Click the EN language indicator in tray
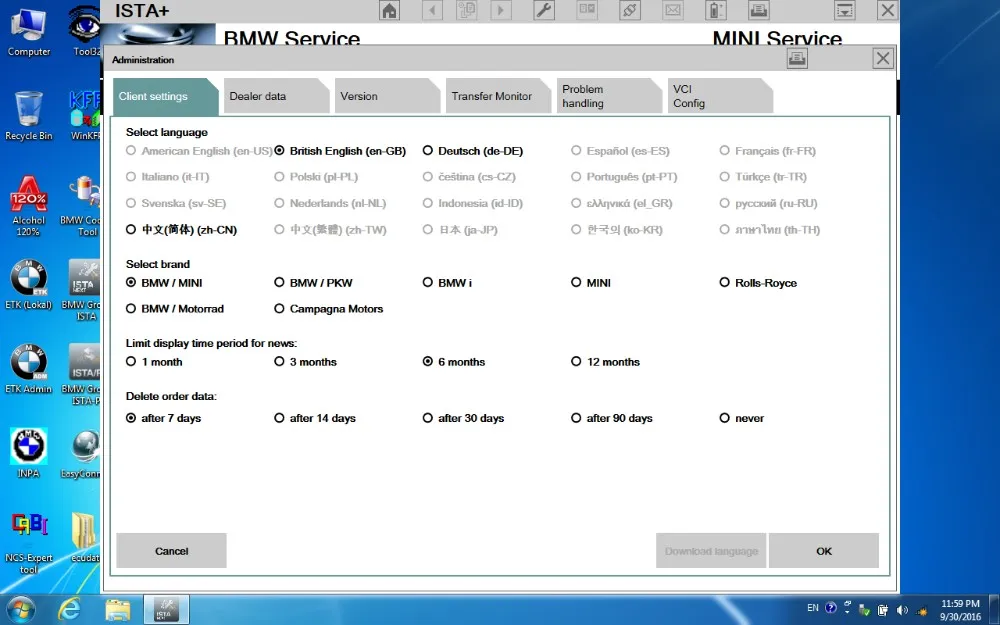Screen dimensions: 1000x625 pyautogui.click(x=812, y=608)
